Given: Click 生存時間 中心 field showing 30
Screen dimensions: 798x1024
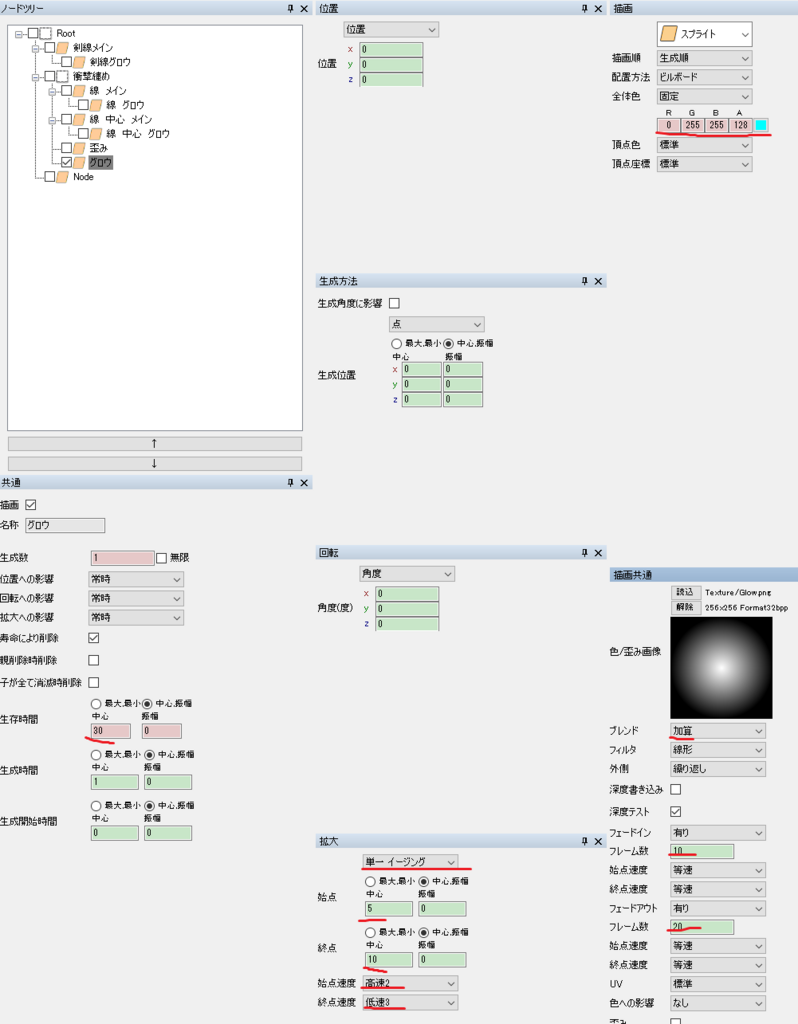Looking at the screenshot, I should pos(110,731).
